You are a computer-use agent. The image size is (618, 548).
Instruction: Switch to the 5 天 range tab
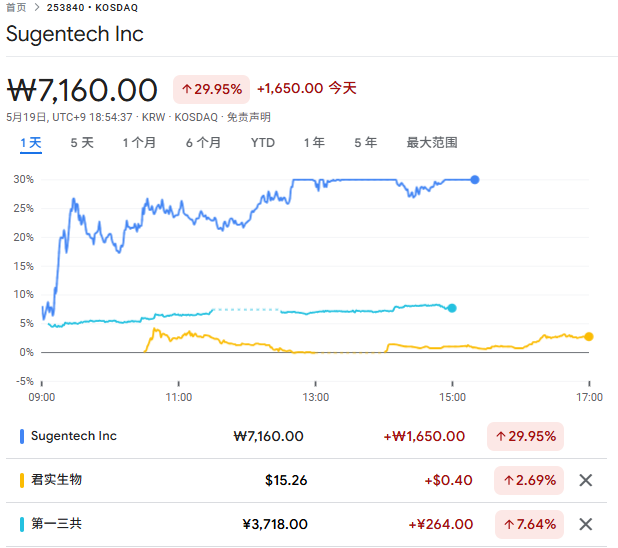[x=82, y=143]
